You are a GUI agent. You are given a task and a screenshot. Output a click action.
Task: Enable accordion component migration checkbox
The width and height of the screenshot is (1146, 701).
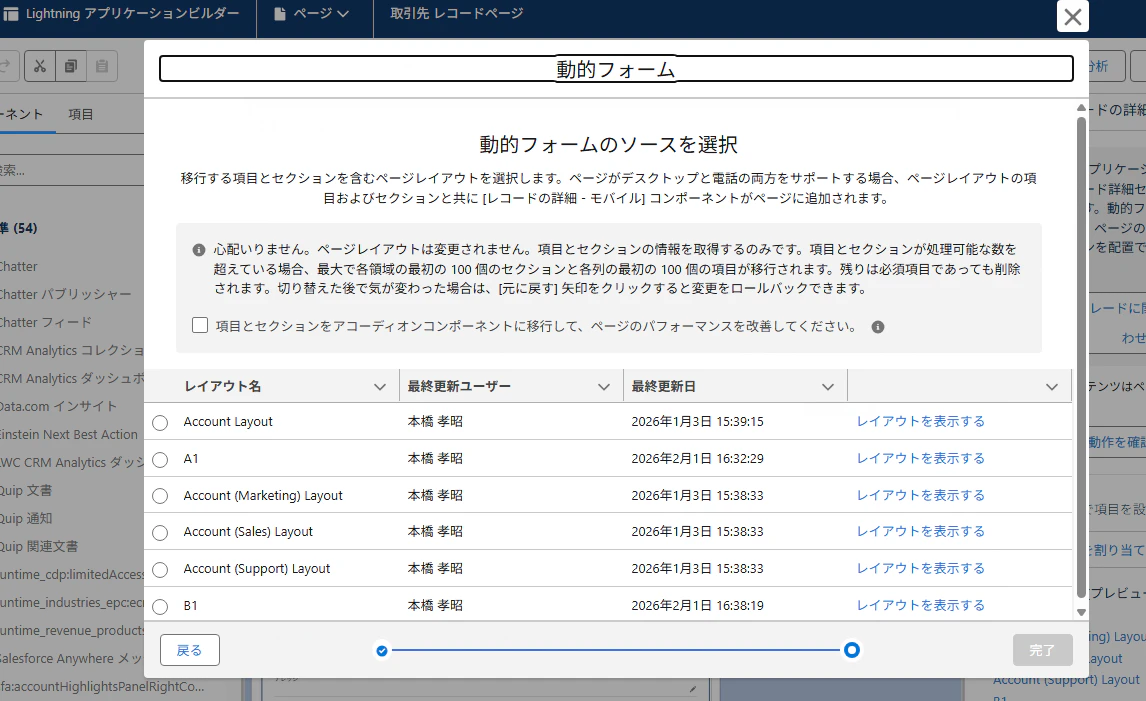pyautogui.click(x=200, y=325)
